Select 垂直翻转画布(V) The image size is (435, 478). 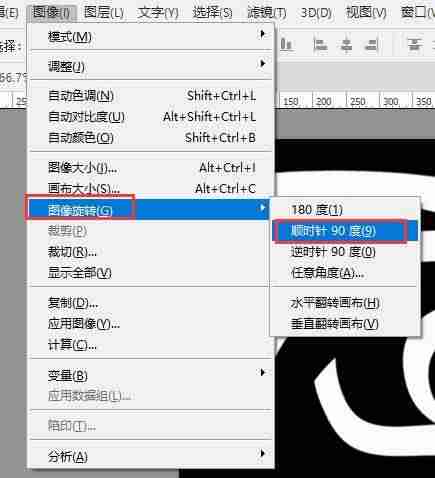tap(345, 324)
